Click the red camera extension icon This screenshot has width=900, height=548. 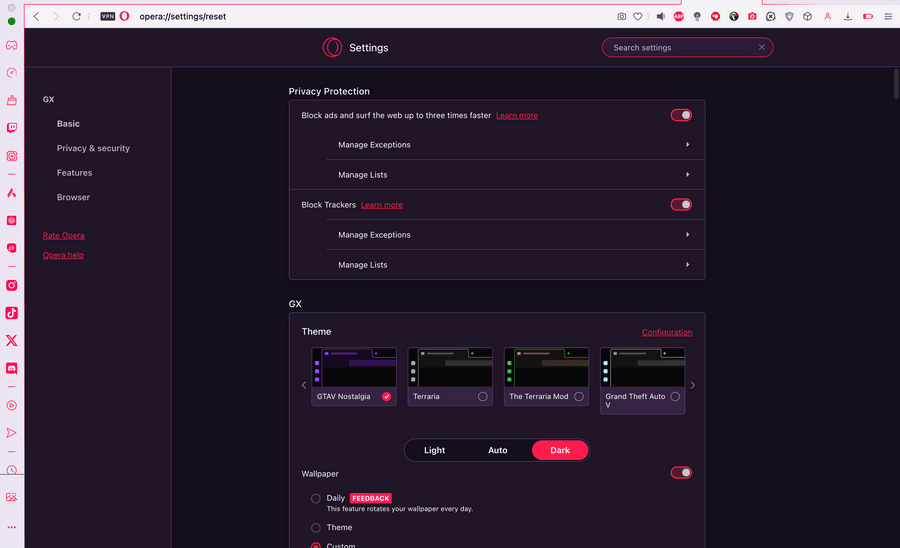tap(752, 17)
